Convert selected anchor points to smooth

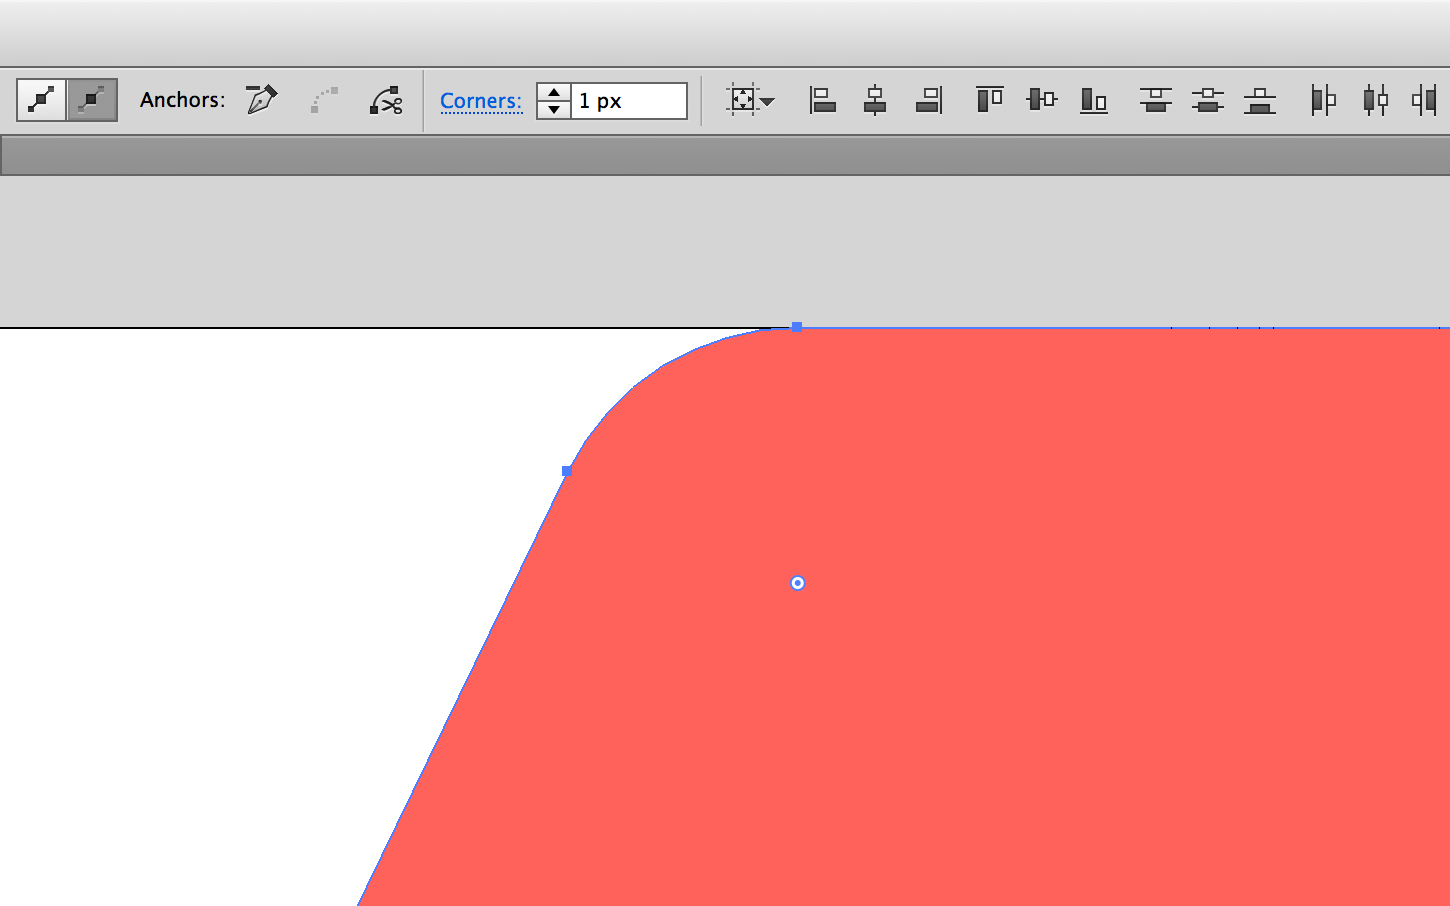(92, 100)
